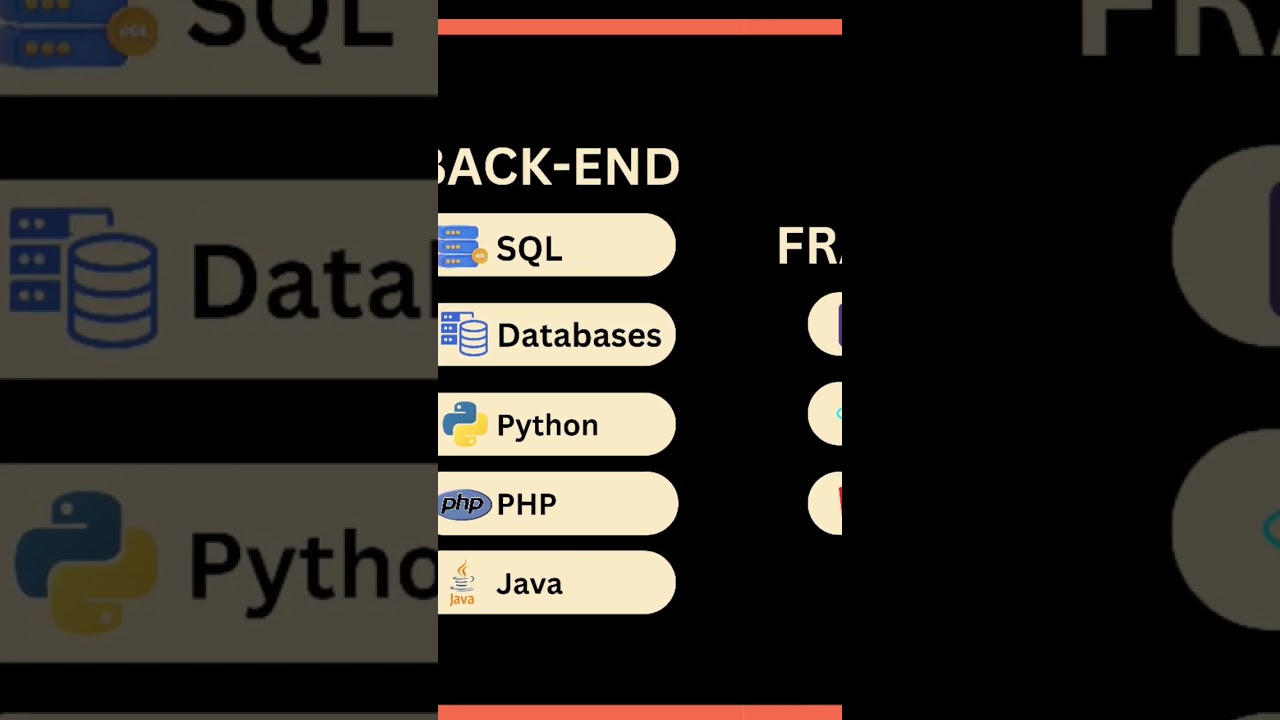Select the Databases text label
The height and width of the screenshot is (720, 1280).
[579, 335]
